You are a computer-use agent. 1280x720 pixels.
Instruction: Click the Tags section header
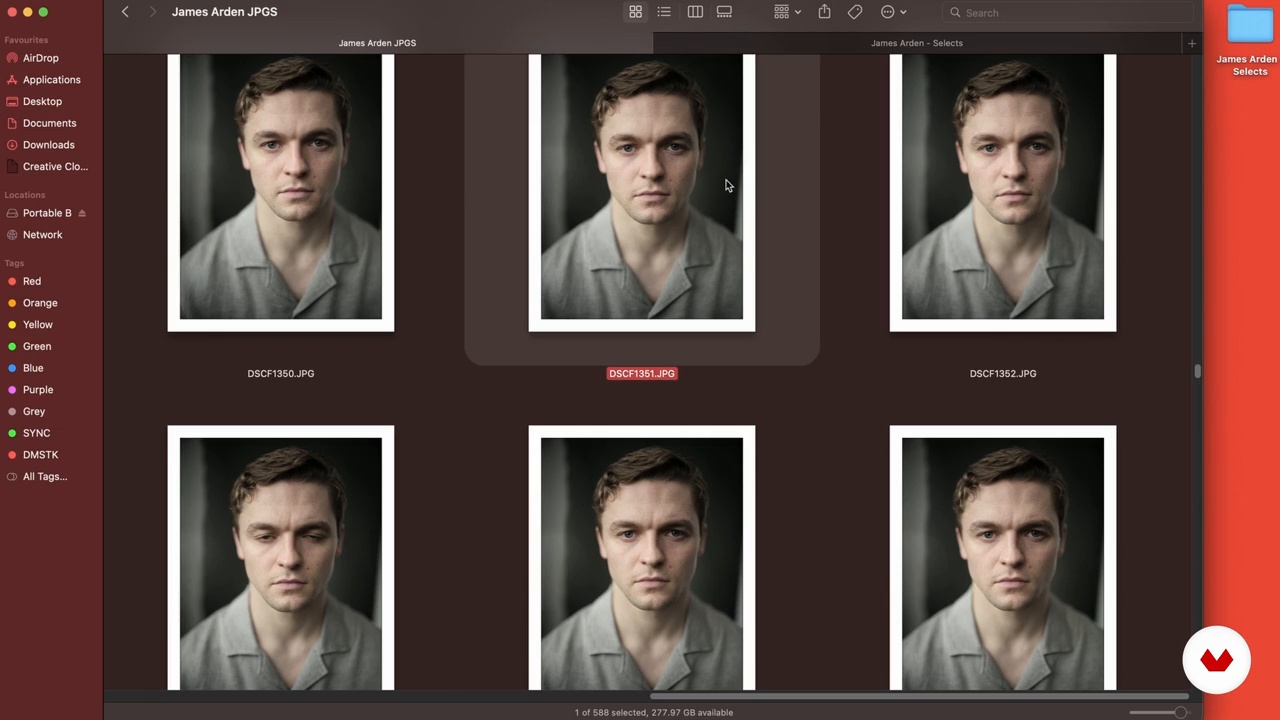tap(14, 263)
